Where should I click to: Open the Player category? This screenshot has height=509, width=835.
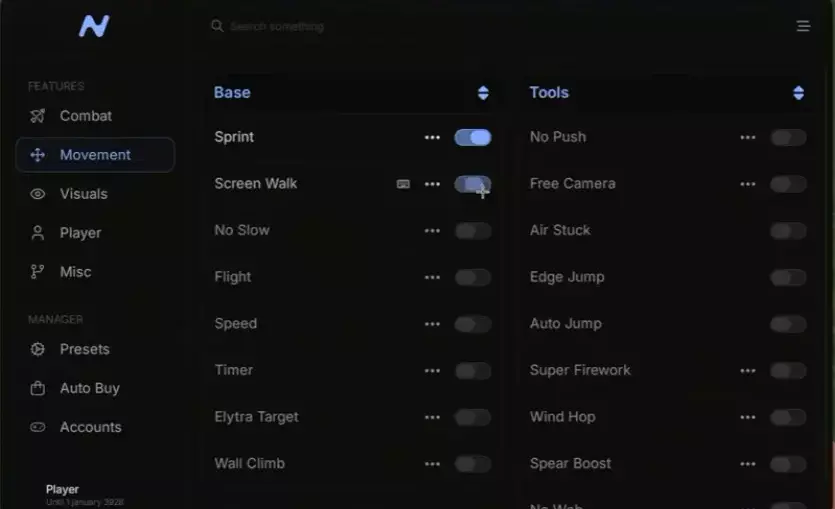(x=95, y=233)
